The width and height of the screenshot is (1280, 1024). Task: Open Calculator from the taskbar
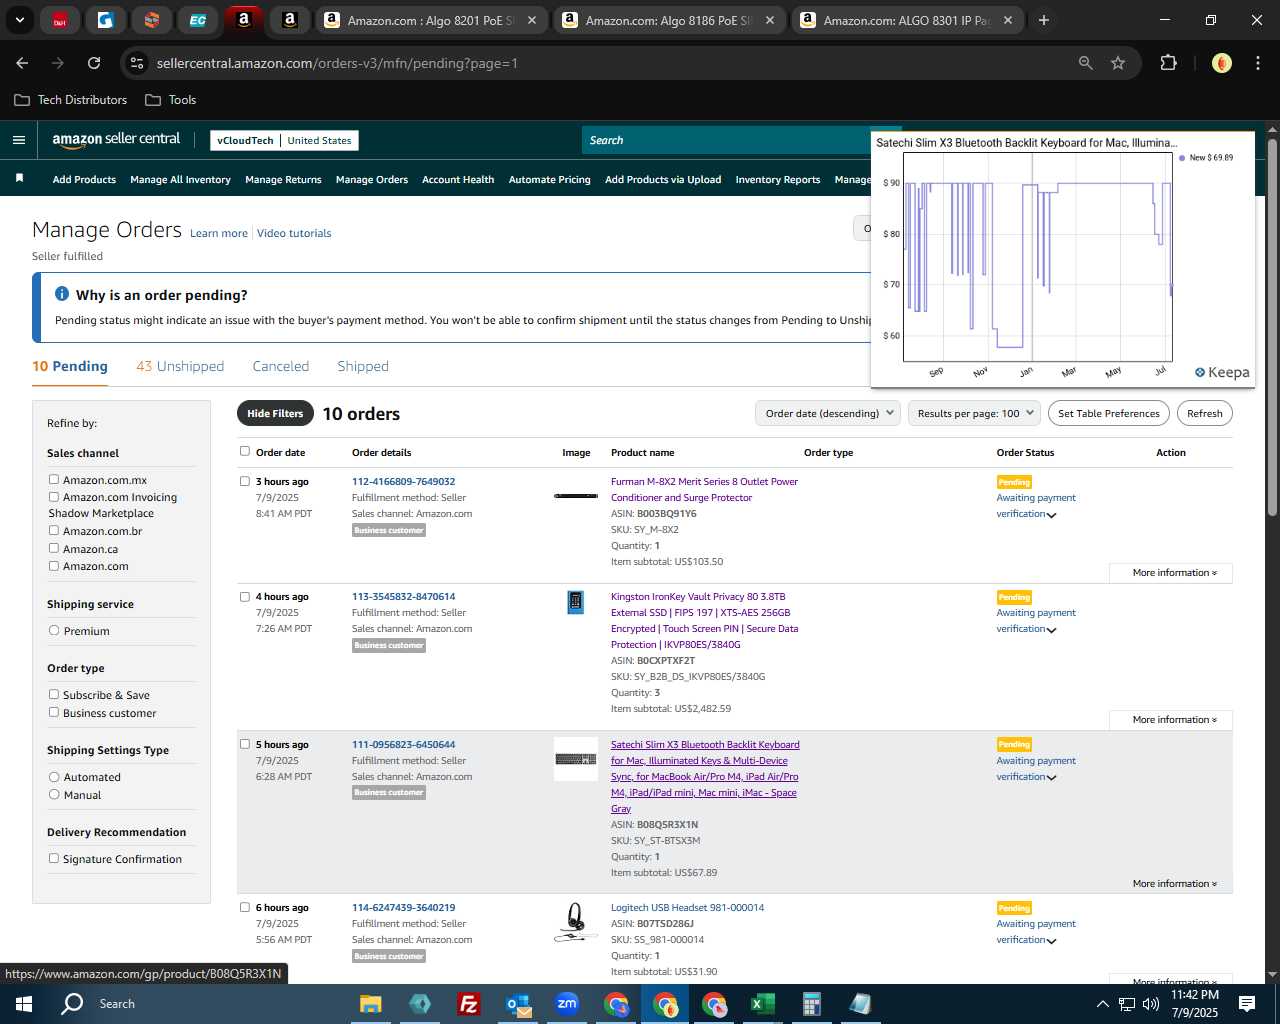[811, 1004]
